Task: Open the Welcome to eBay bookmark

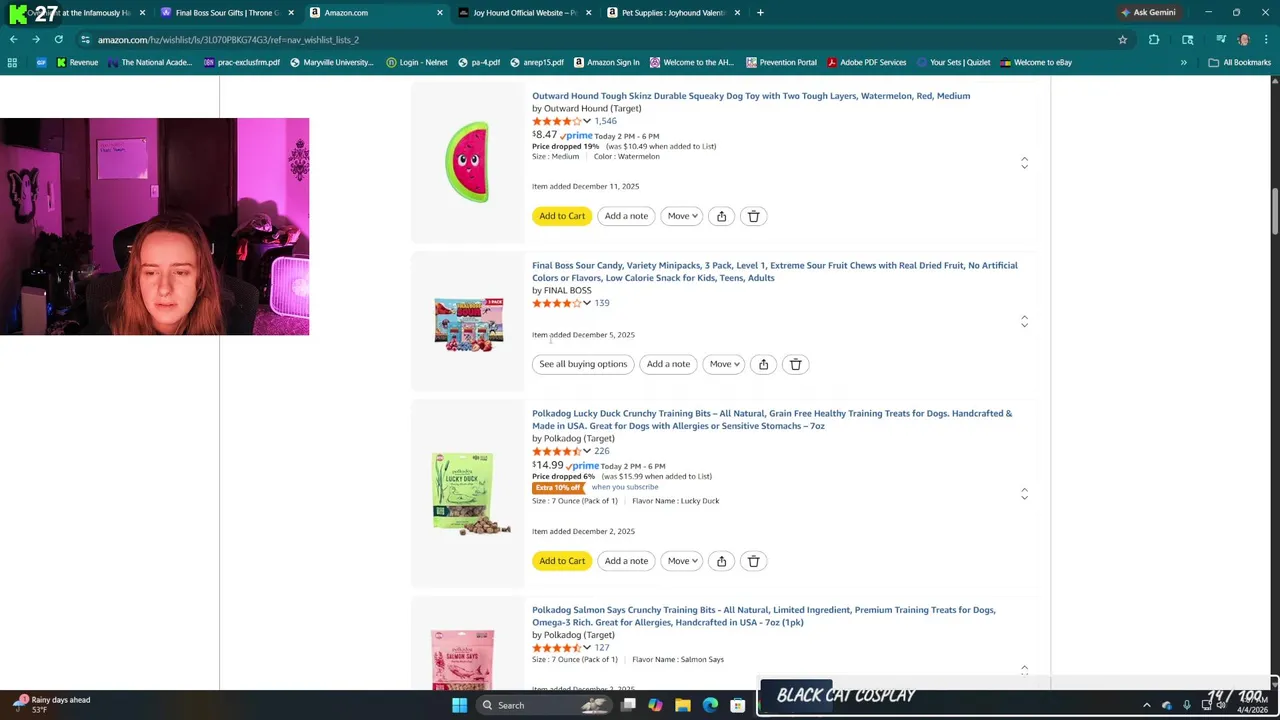Action: pyautogui.click(x=1035, y=62)
